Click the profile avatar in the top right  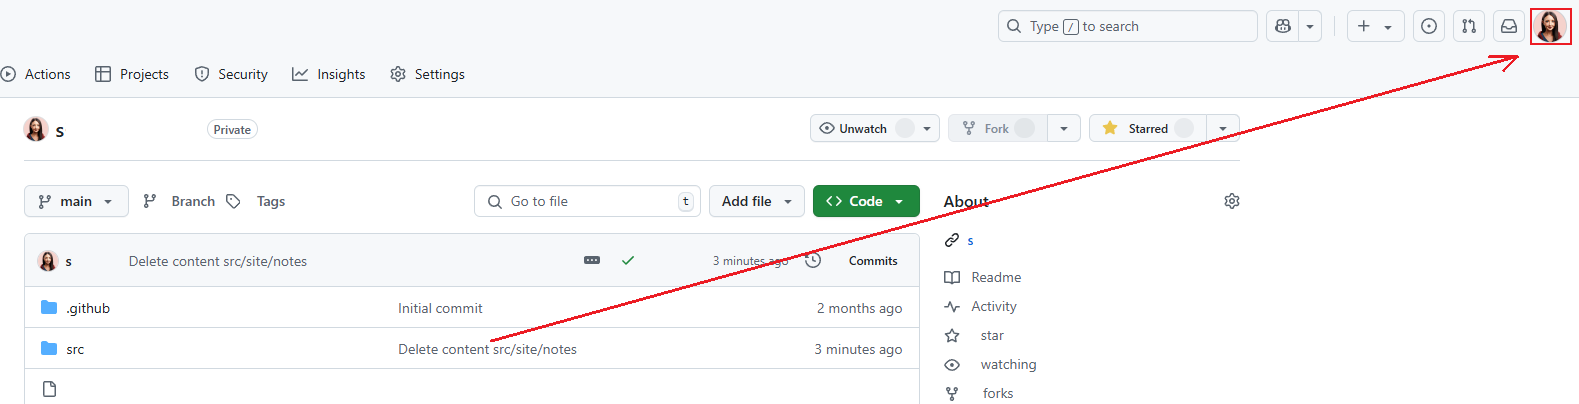(1550, 27)
